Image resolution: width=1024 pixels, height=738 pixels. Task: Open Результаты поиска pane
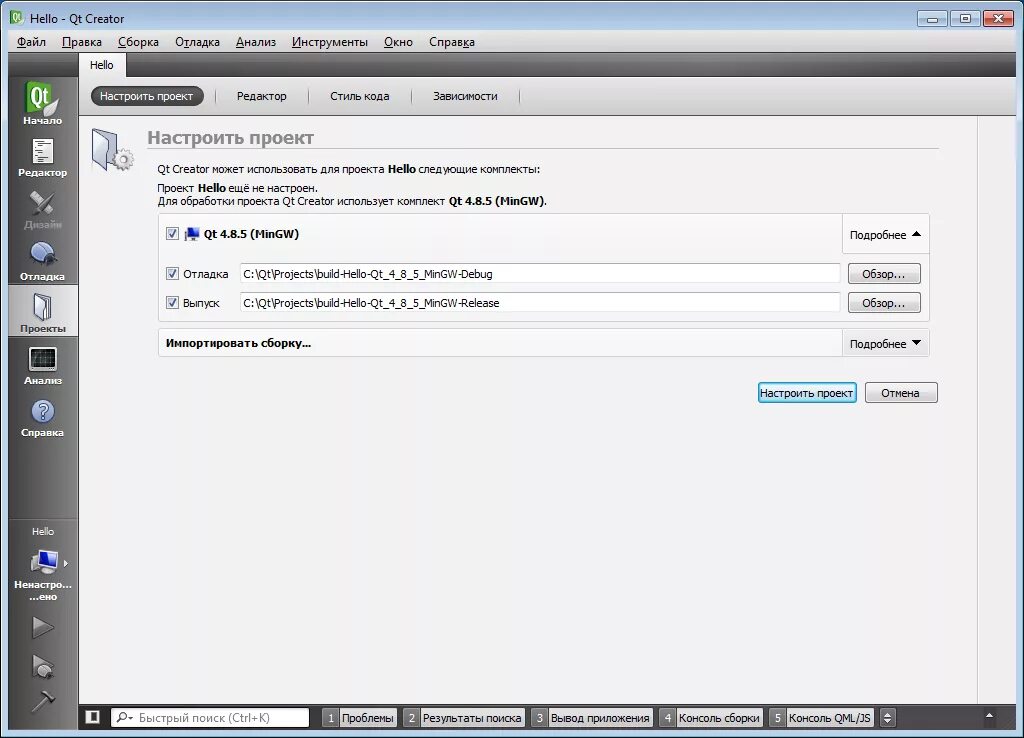point(464,718)
